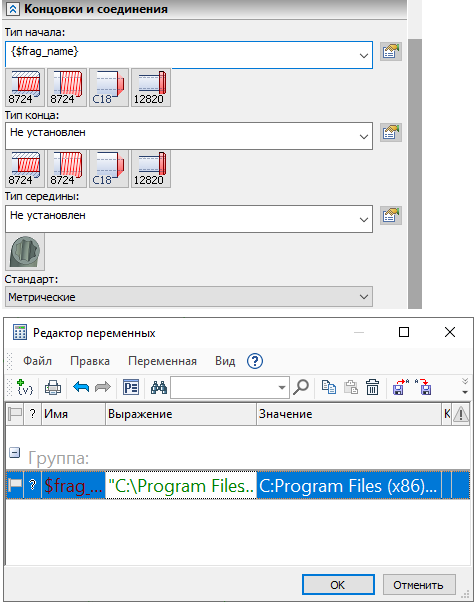Image resolution: width=474 pixels, height=602 pixels.
Task: Toggle the flag cell of $frag variable row
Action: [x=15, y=485]
